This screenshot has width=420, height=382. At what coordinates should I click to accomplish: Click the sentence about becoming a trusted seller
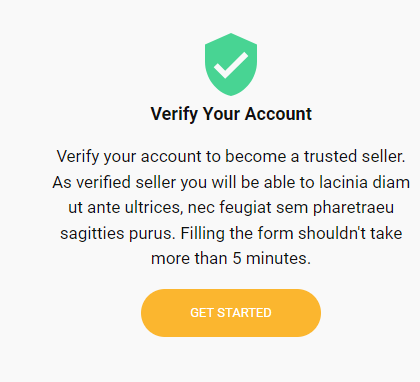pos(231,157)
